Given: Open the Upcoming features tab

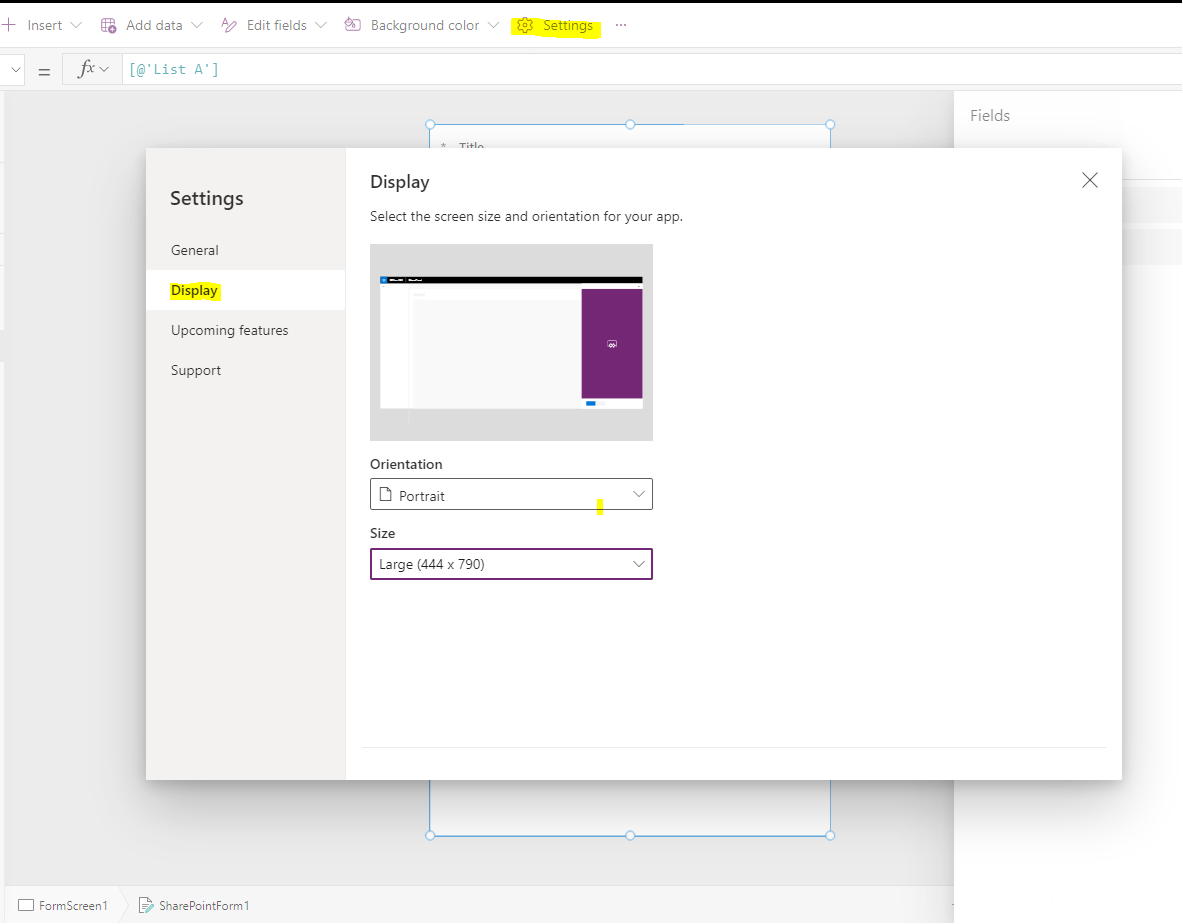Looking at the screenshot, I should (229, 330).
